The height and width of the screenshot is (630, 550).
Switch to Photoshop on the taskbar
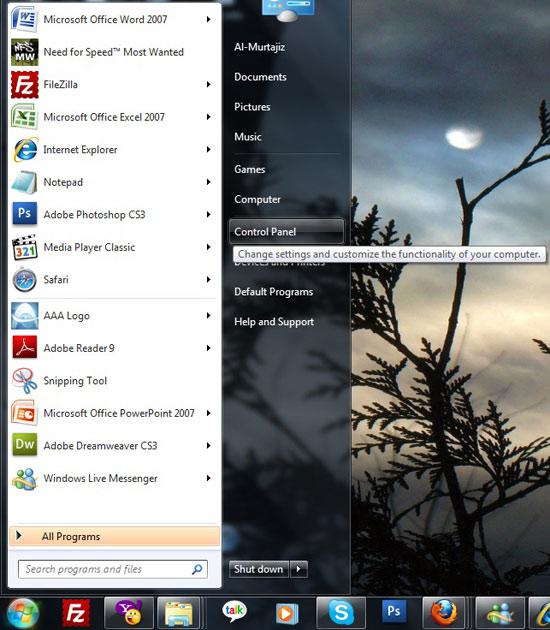394,612
